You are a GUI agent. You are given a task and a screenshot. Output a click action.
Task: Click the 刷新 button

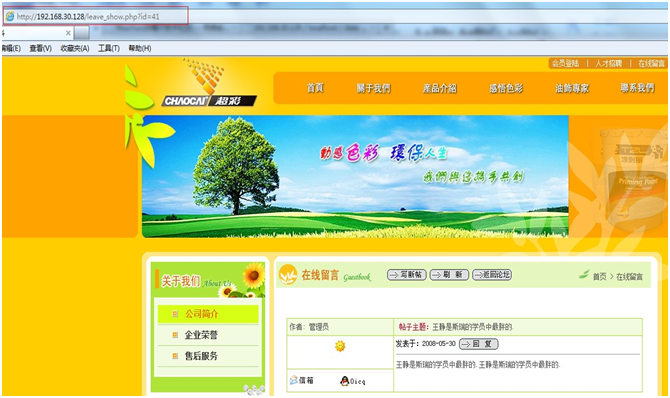pos(449,274)
